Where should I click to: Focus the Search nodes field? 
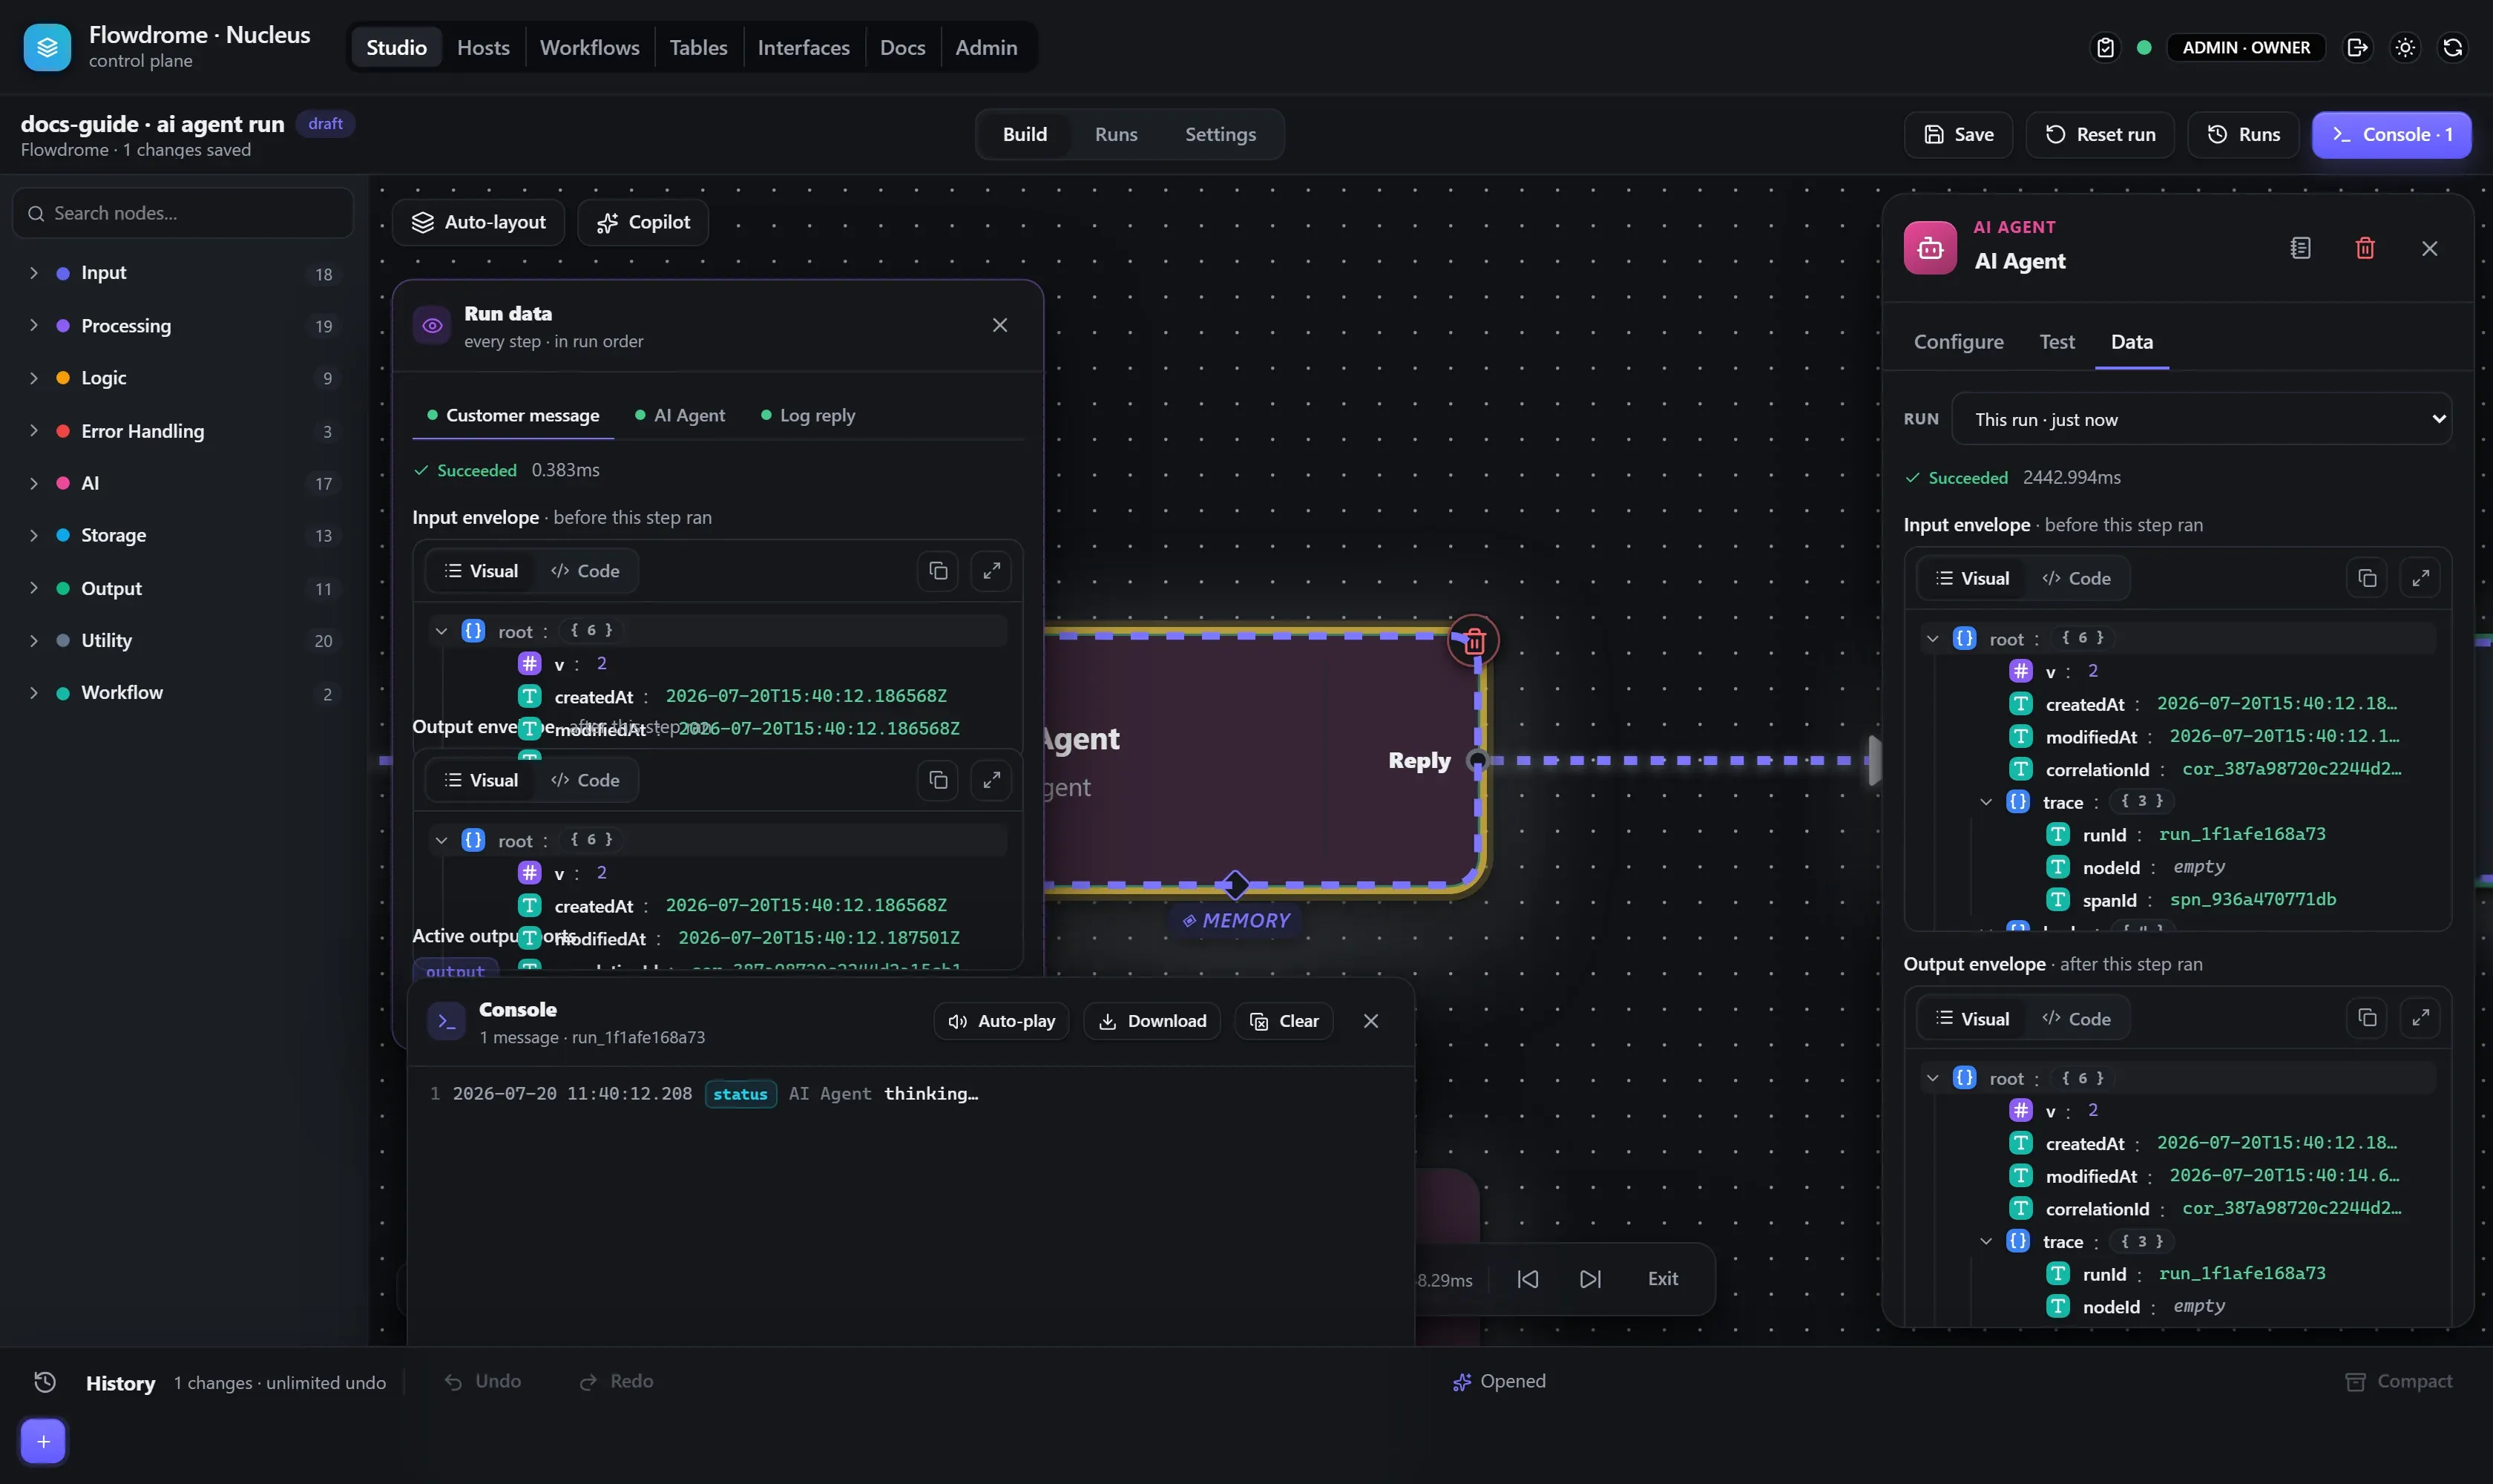click(x=183, y=213)
